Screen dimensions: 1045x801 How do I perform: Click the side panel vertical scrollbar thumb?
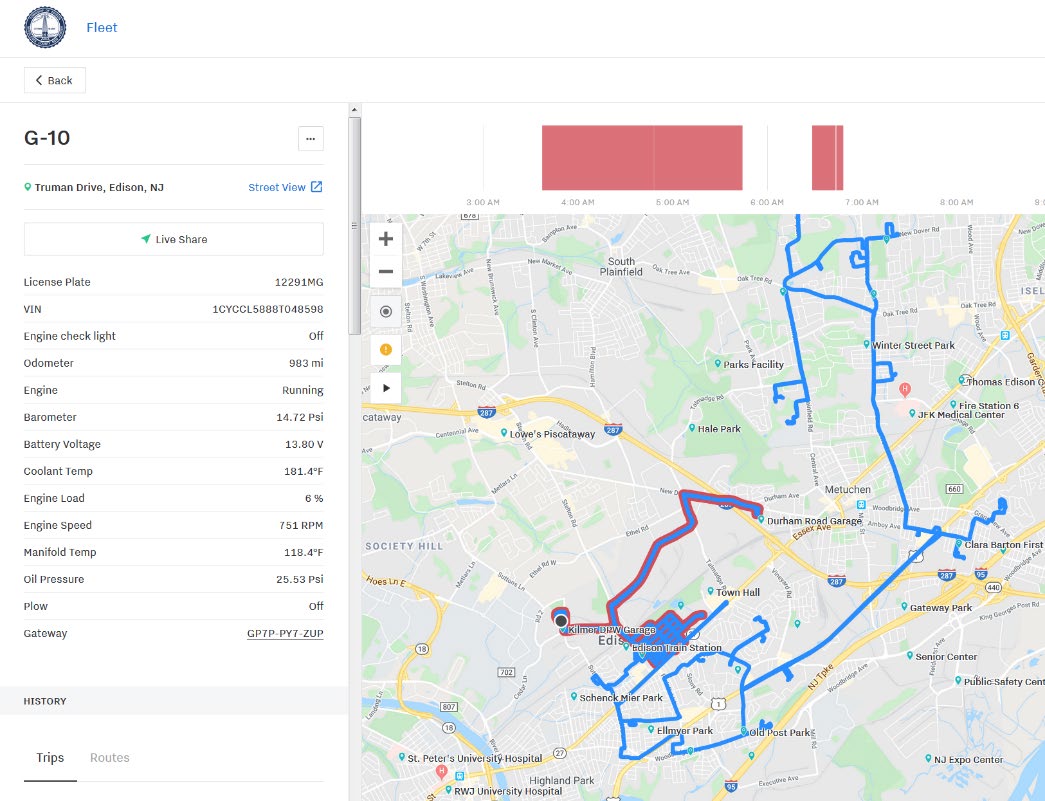click(355, 227)
